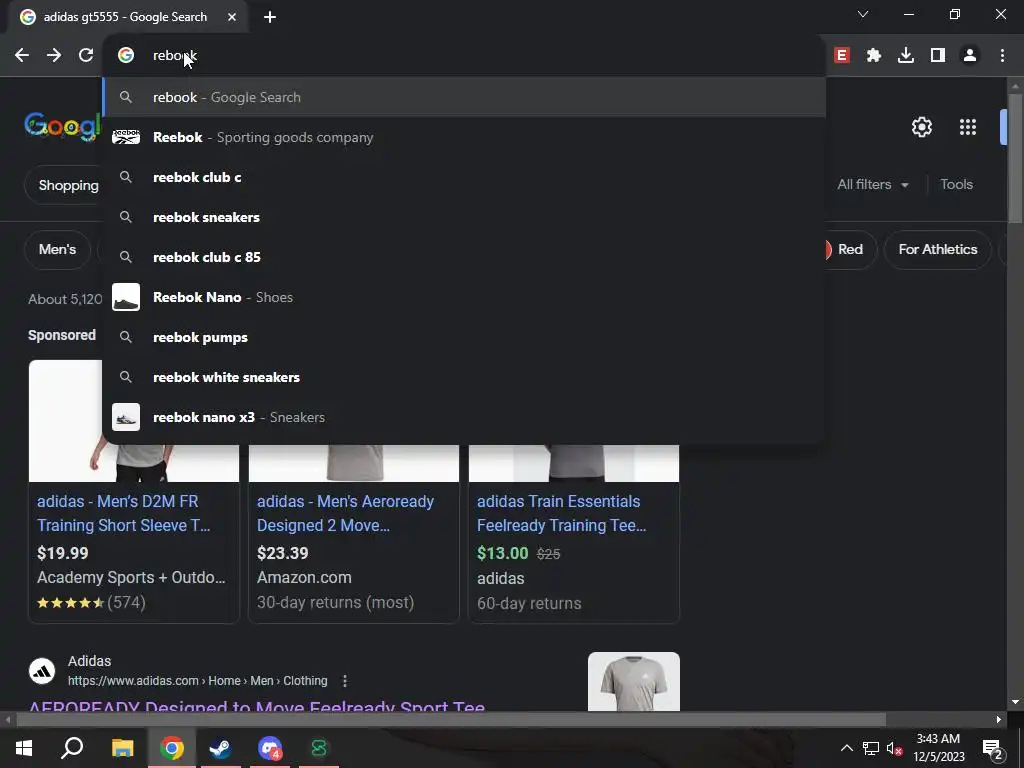Select suggestion reebok white sneakers
1024x768 pixels.
[464, 377]
